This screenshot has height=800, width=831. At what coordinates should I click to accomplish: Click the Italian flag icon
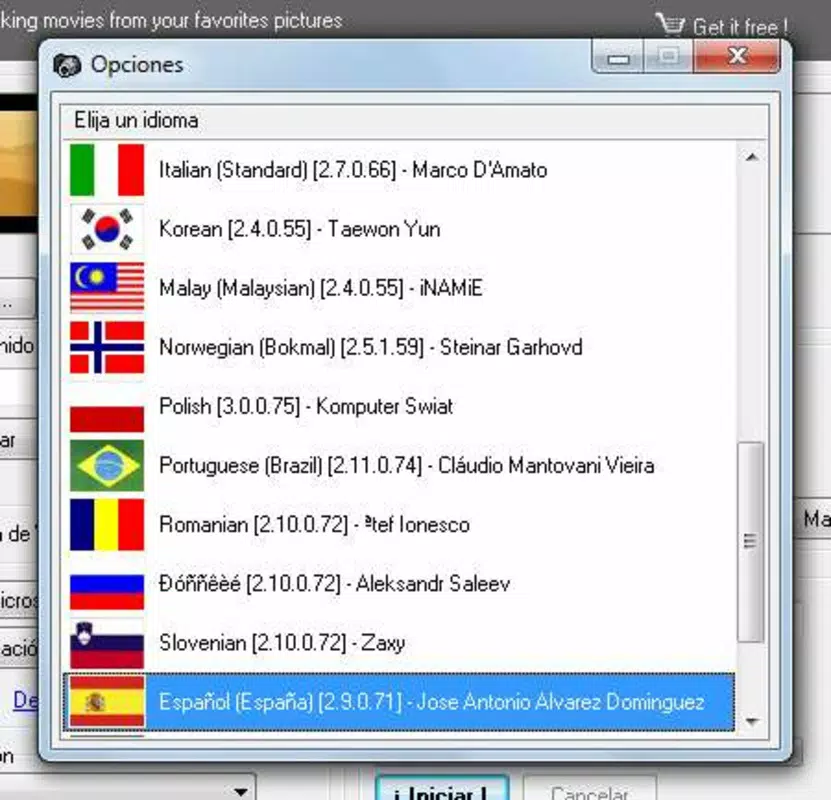(x=107, y=170)
